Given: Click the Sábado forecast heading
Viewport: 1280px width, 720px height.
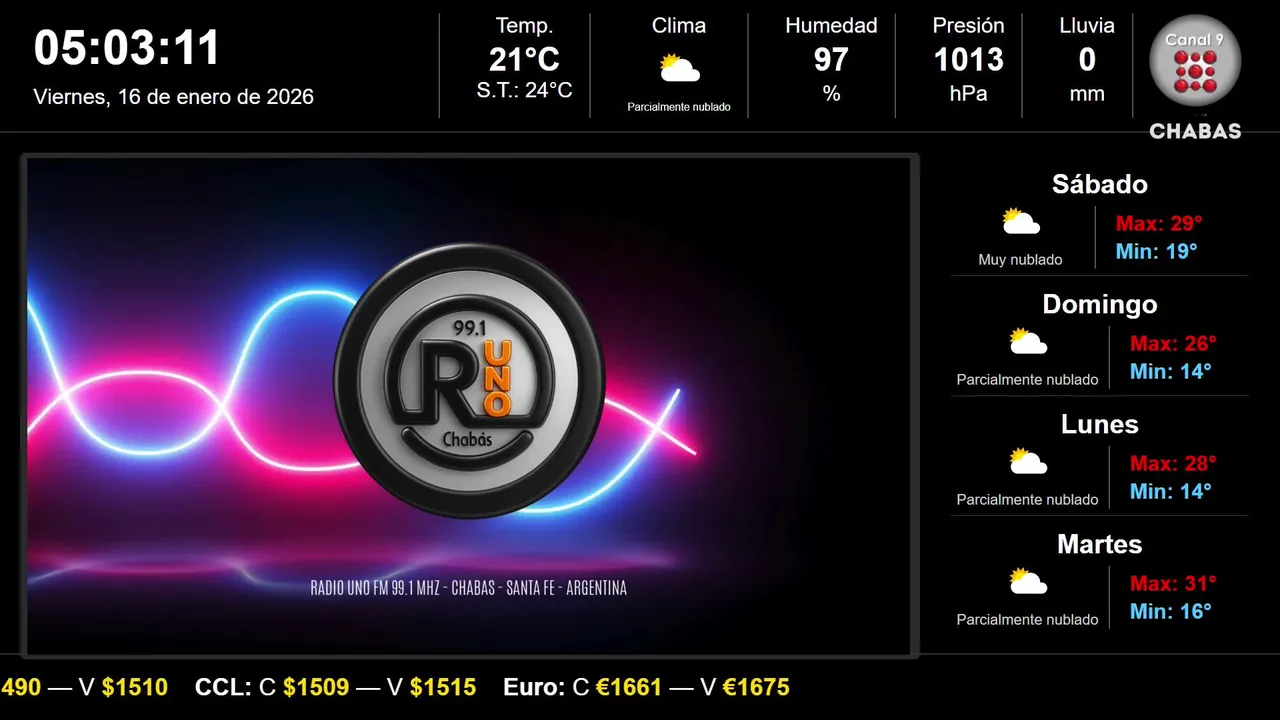Looking at the screenshot, I should (1100, 184).
